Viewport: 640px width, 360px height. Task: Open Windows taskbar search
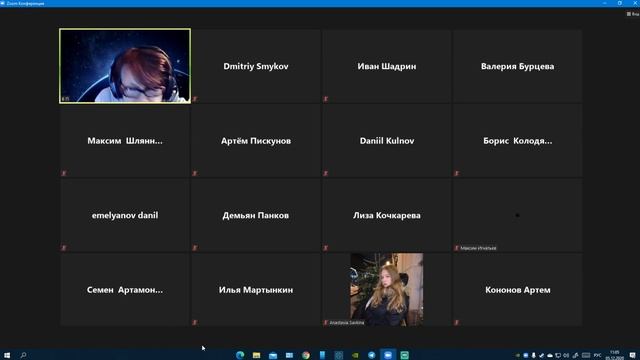pos(24,355)
